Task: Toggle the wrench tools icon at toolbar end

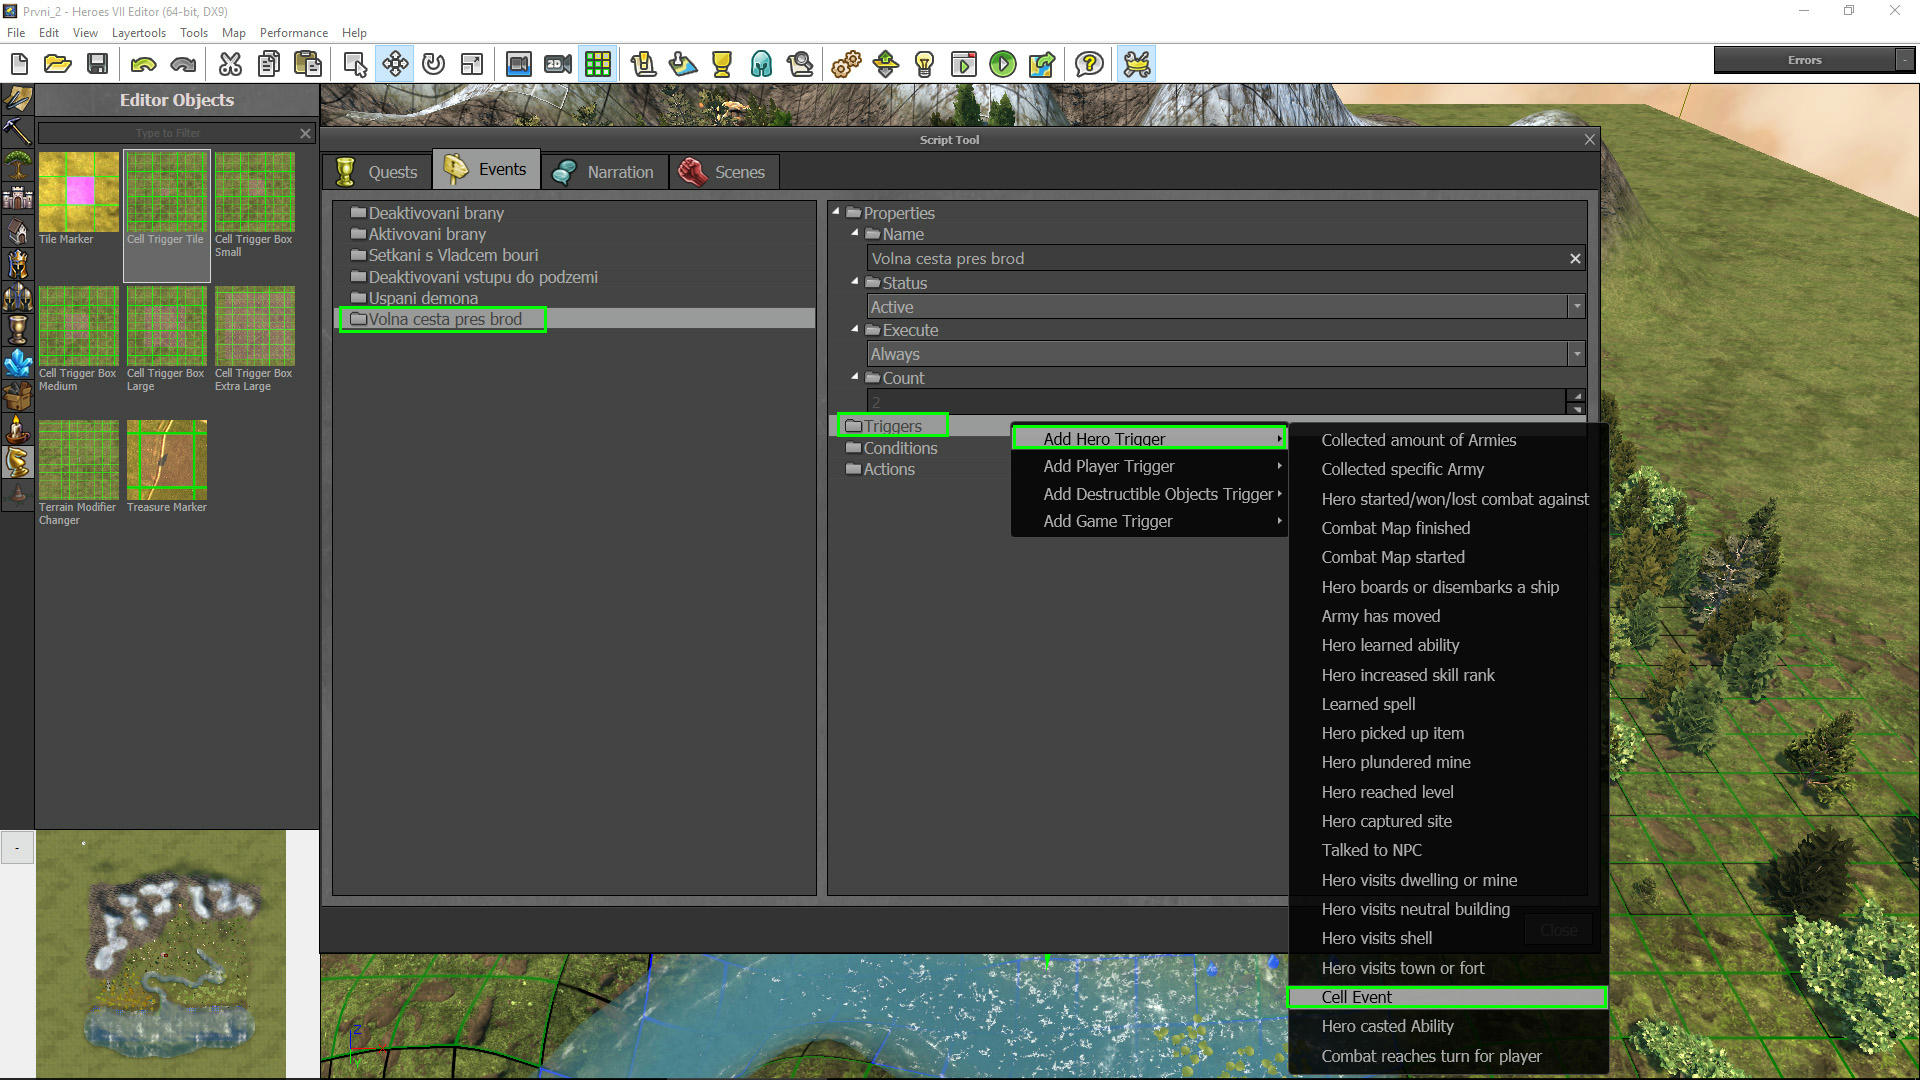Action: tap(1137, 64)
